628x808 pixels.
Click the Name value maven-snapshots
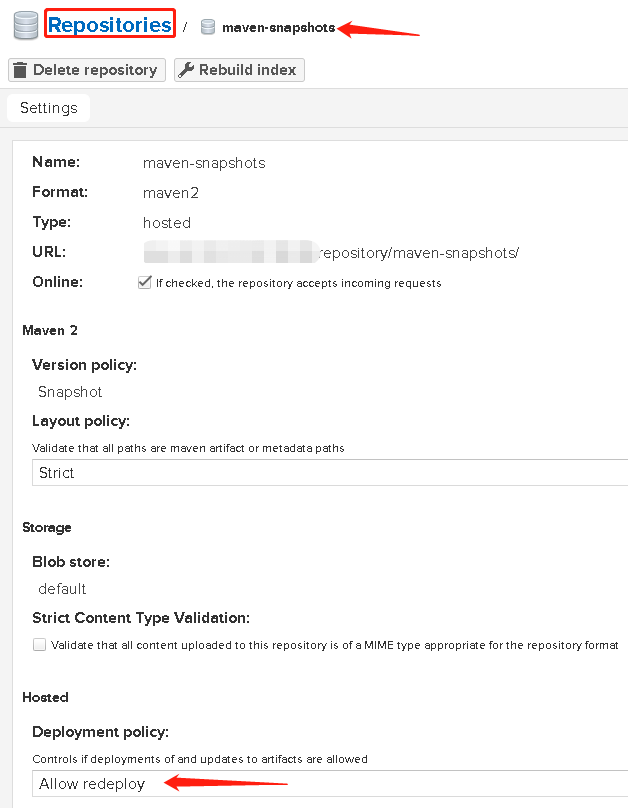point(204,162)
